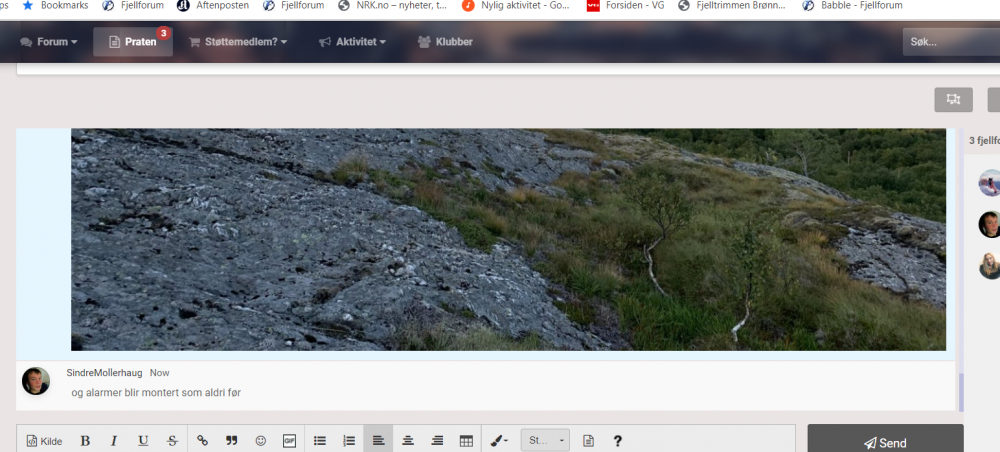
Task: Click the underline icon
Action: pyautogui.click(x=143, y=440)
